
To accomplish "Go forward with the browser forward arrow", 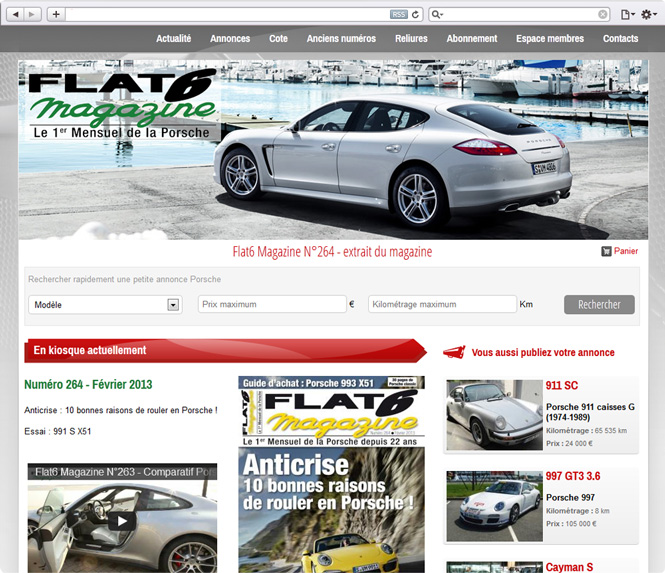I will 32,14.
